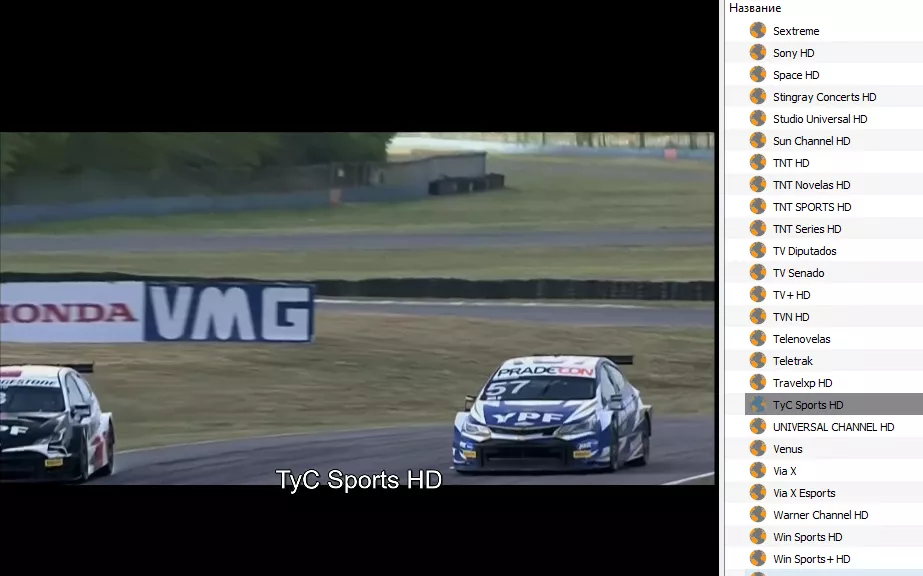Click the icon next to TV+ HD
Image resolution: width=923 pixels, height=576 pixels.
coord(758,294)
